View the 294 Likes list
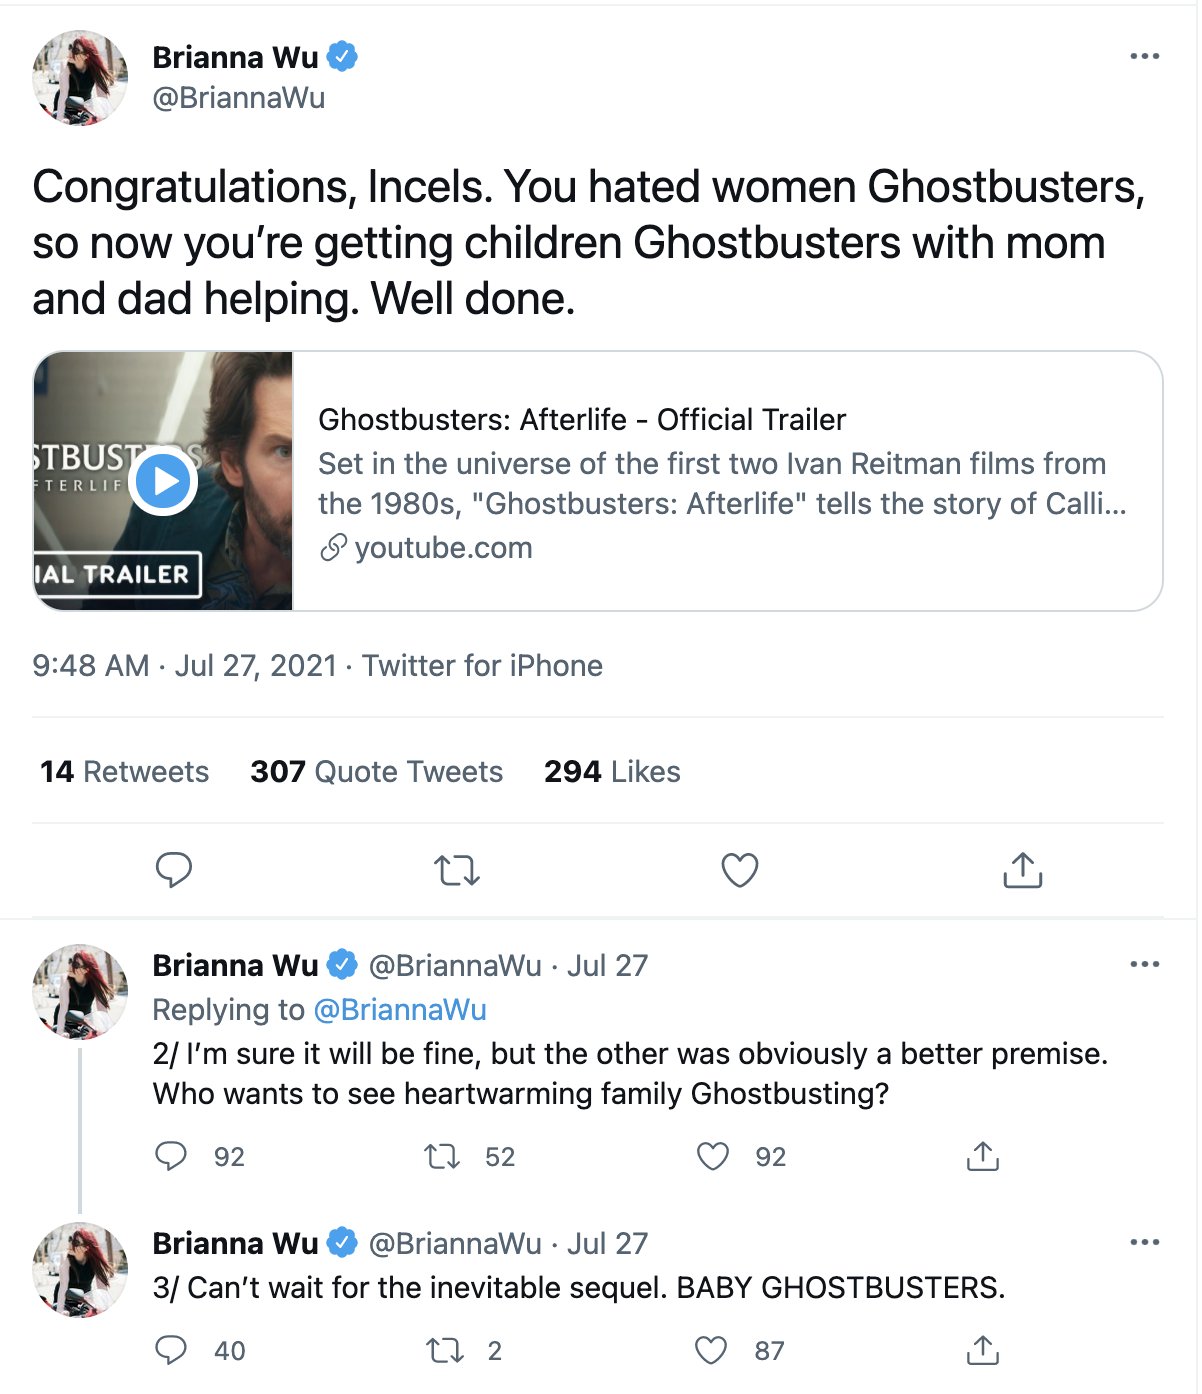Viewport: 1202px width, 1394px height. (612, 771)
